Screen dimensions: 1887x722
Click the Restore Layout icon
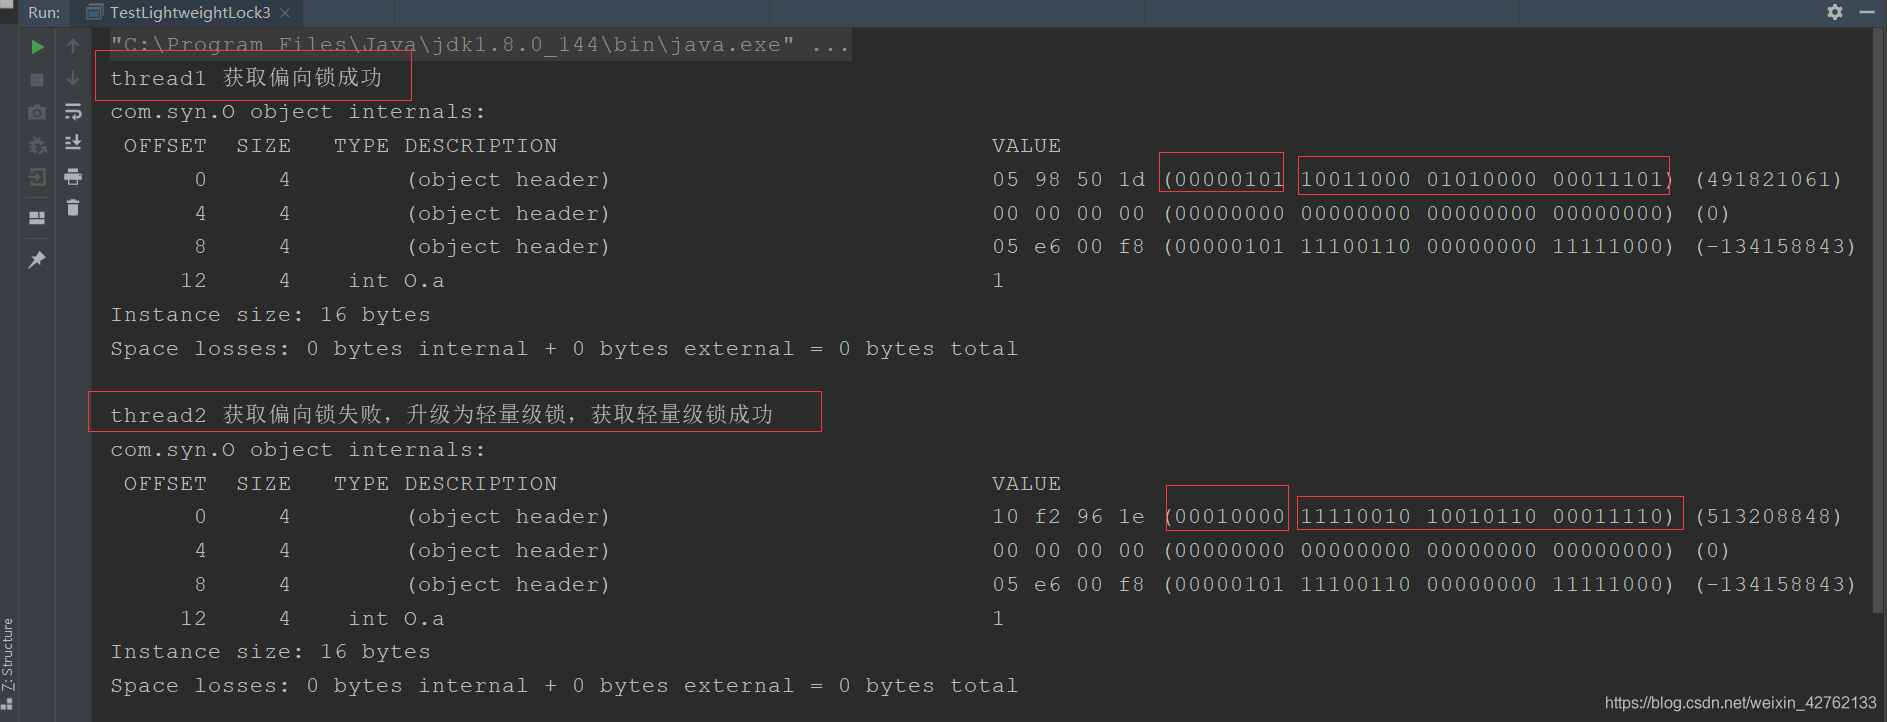(x=37, y=218)
